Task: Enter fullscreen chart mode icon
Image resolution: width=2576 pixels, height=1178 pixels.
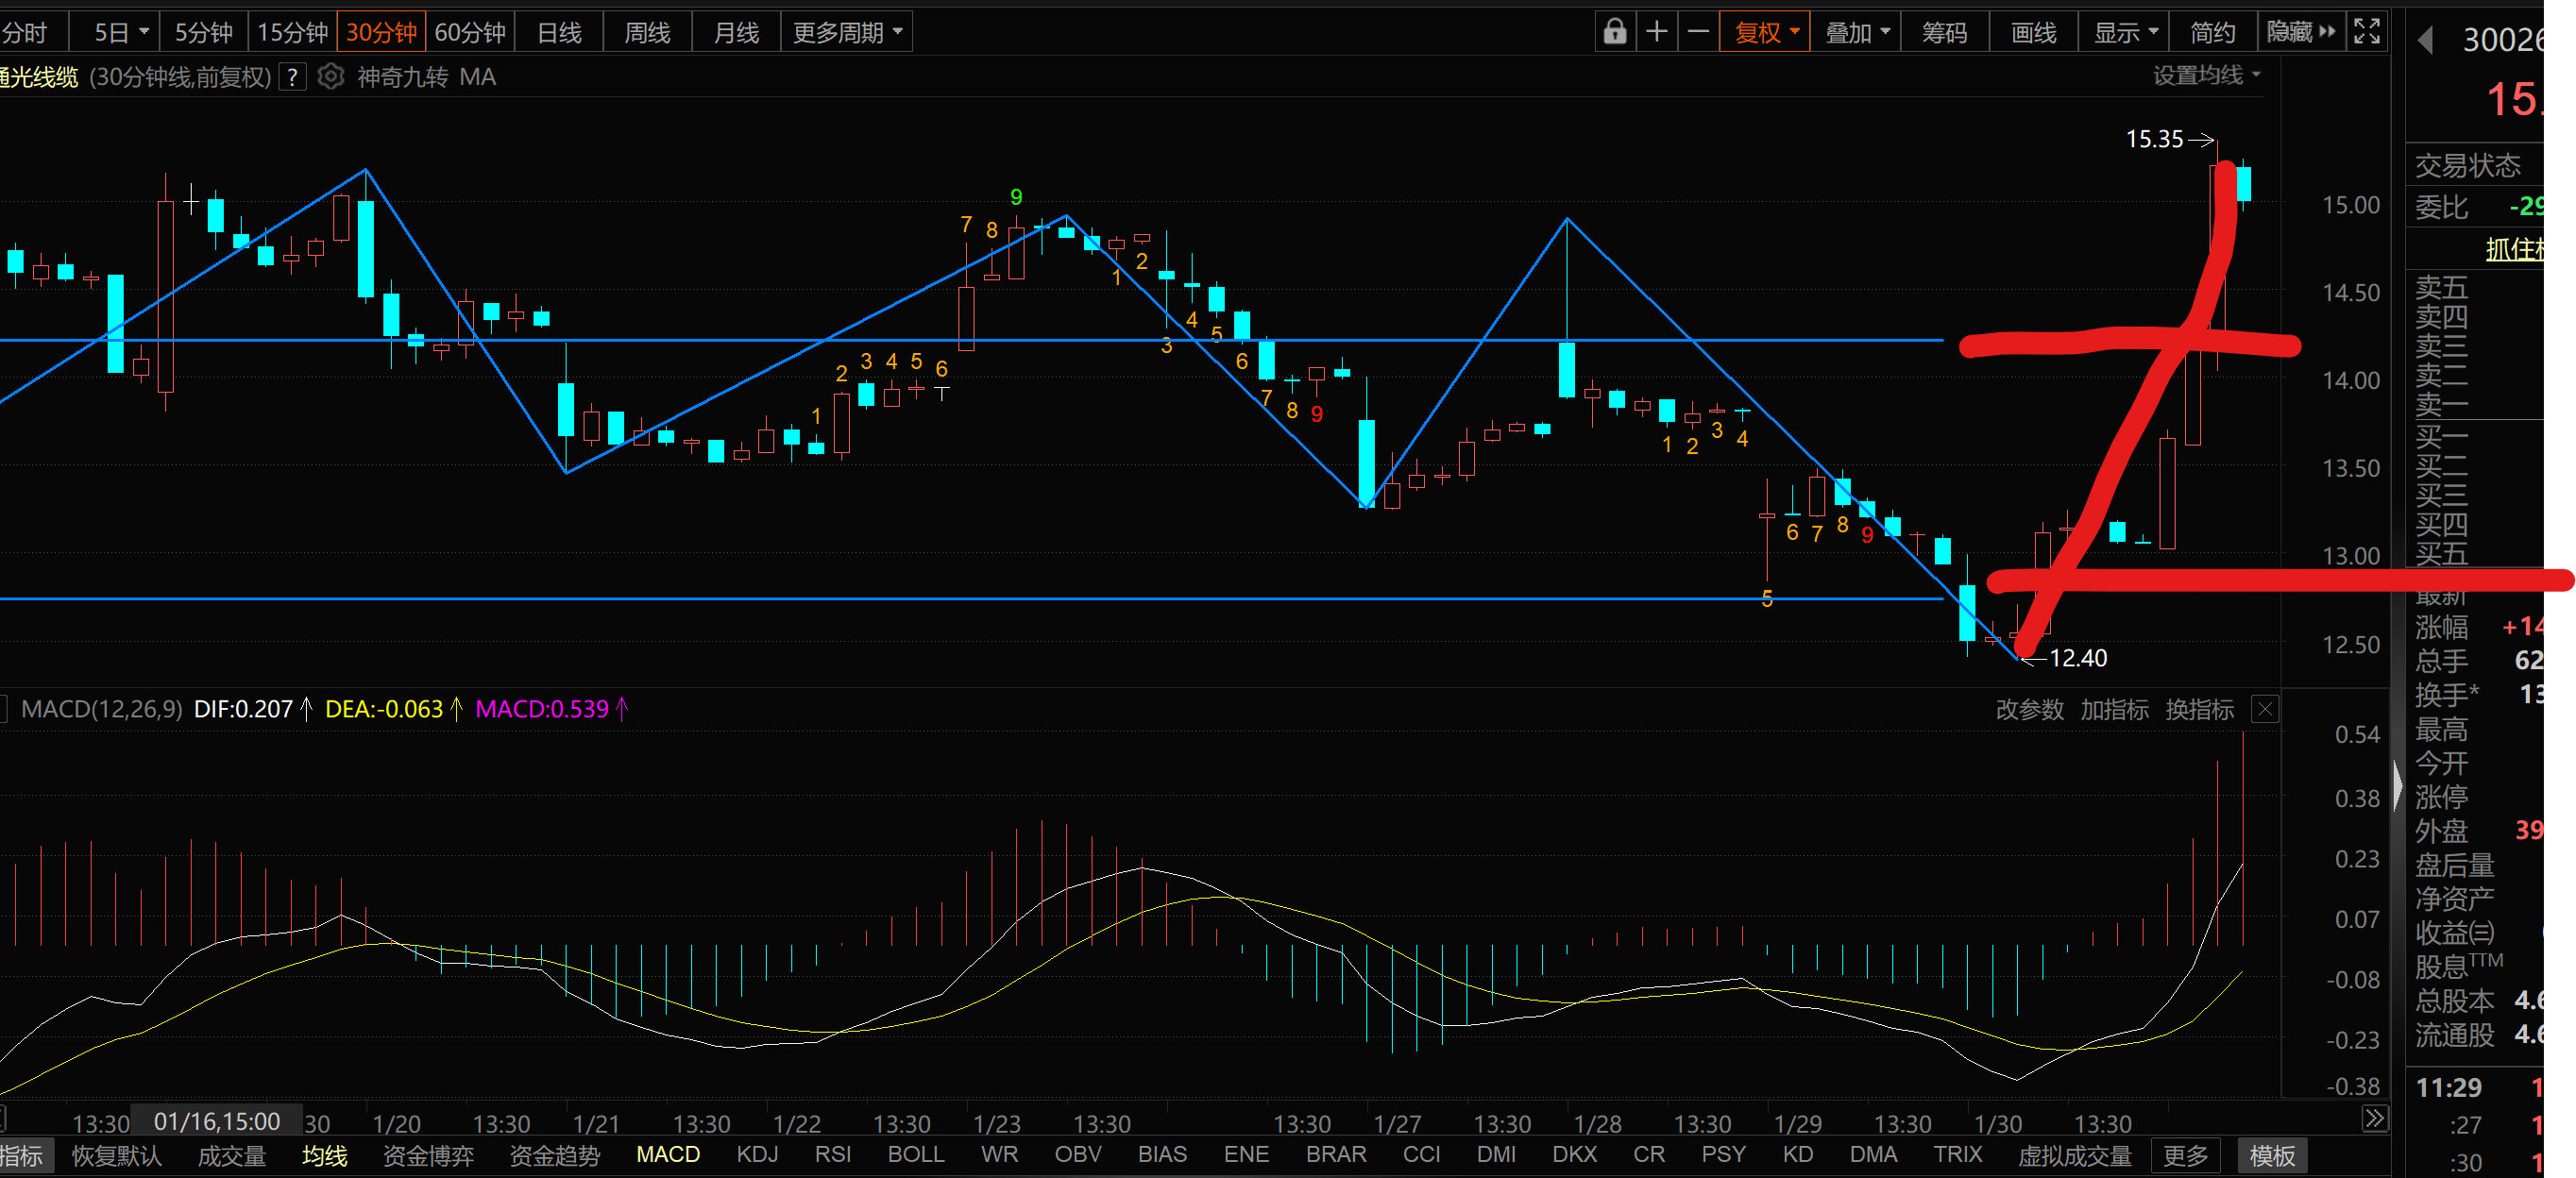Action: pos(2366,32)
